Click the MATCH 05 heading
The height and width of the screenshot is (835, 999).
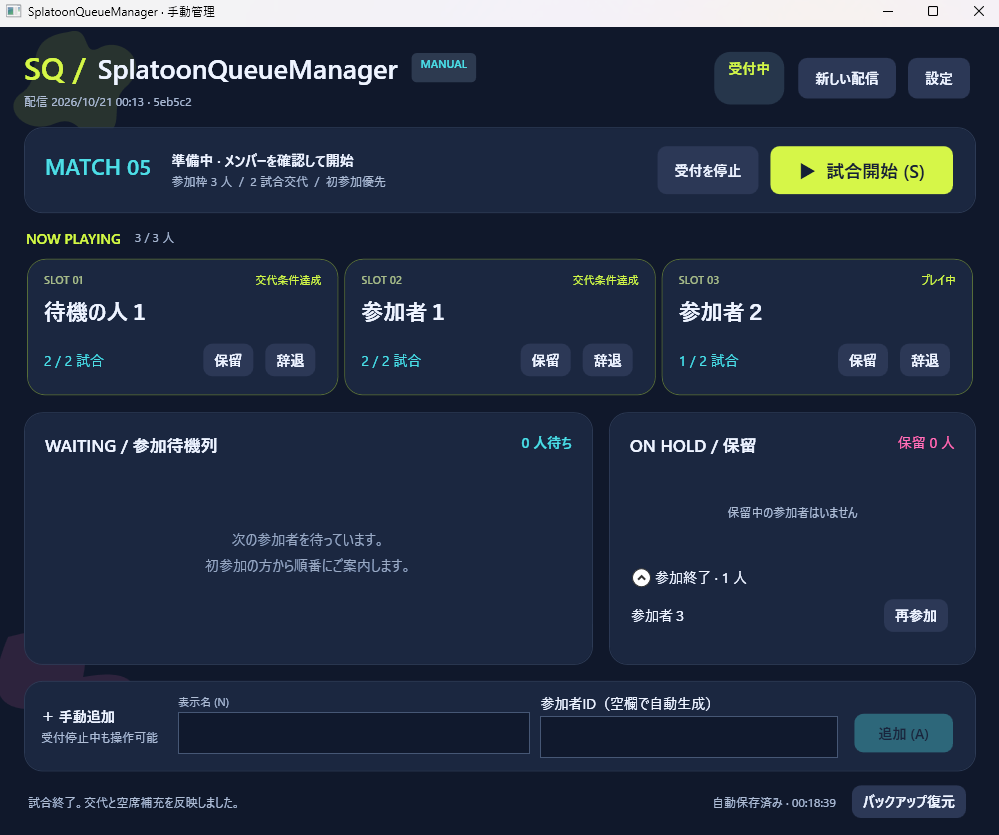coord(98,168)
